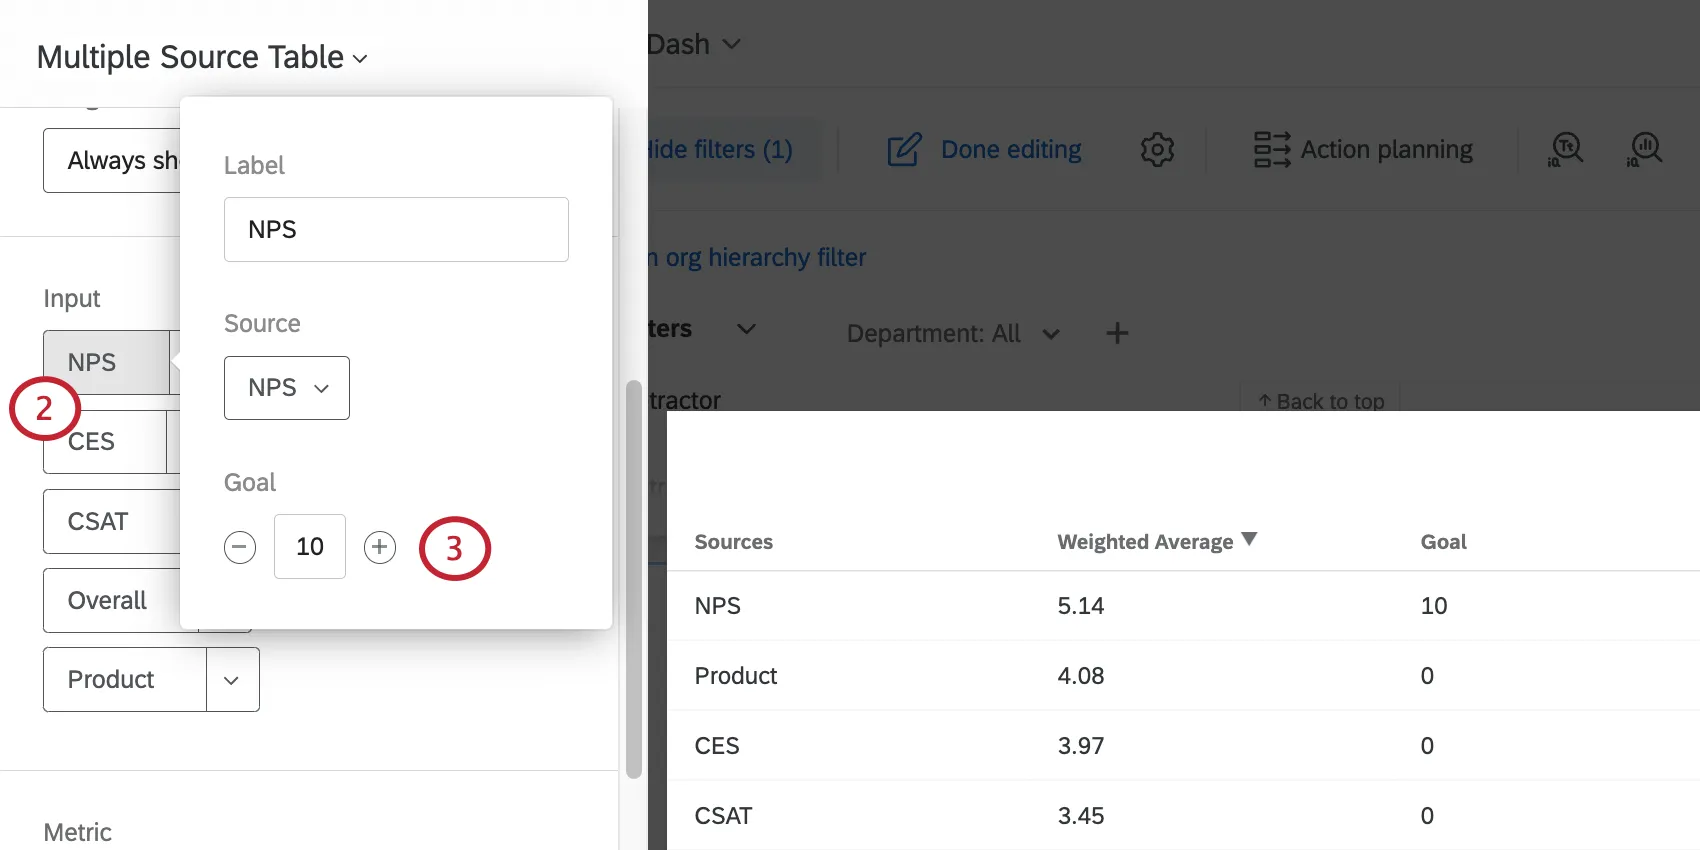Screen dimensions: 1700x850
Task: Decrease the Goal value with minus button
Action: pyautogui.click(x=240, y=547)
